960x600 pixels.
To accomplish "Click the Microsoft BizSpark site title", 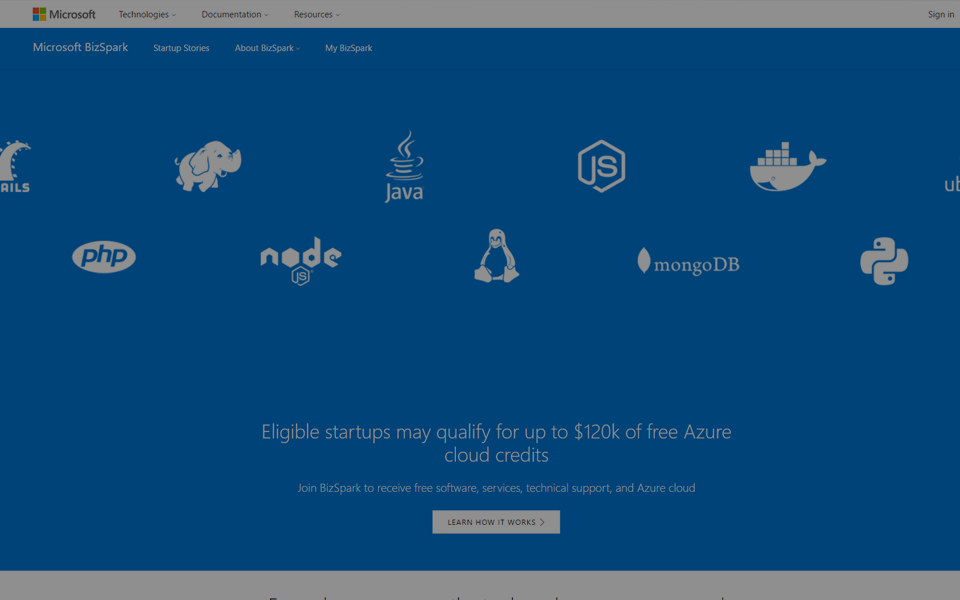I will coord(80,47).
